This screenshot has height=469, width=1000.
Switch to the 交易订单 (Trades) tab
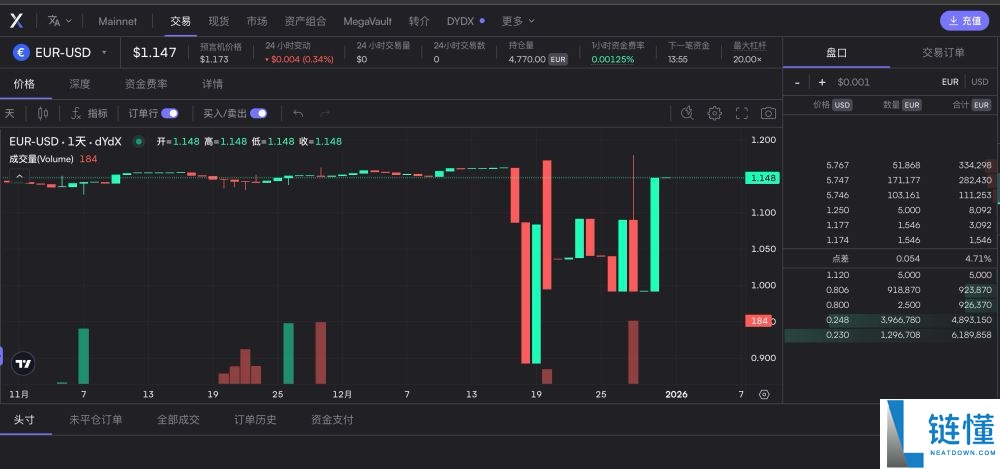pos(943,52)
